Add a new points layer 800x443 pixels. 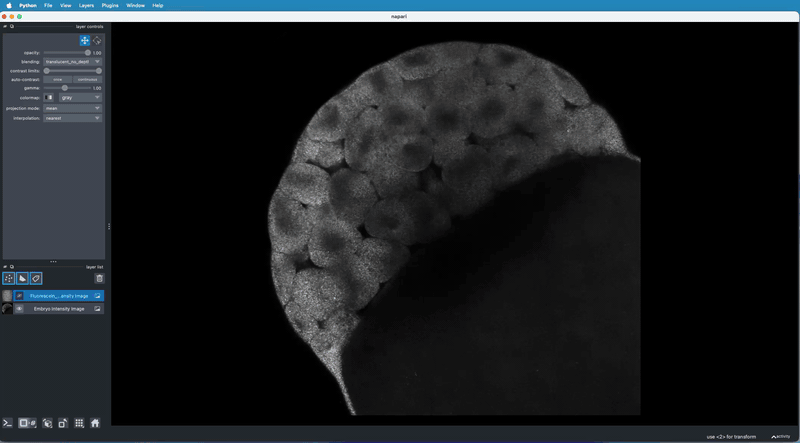pos(9,278)
